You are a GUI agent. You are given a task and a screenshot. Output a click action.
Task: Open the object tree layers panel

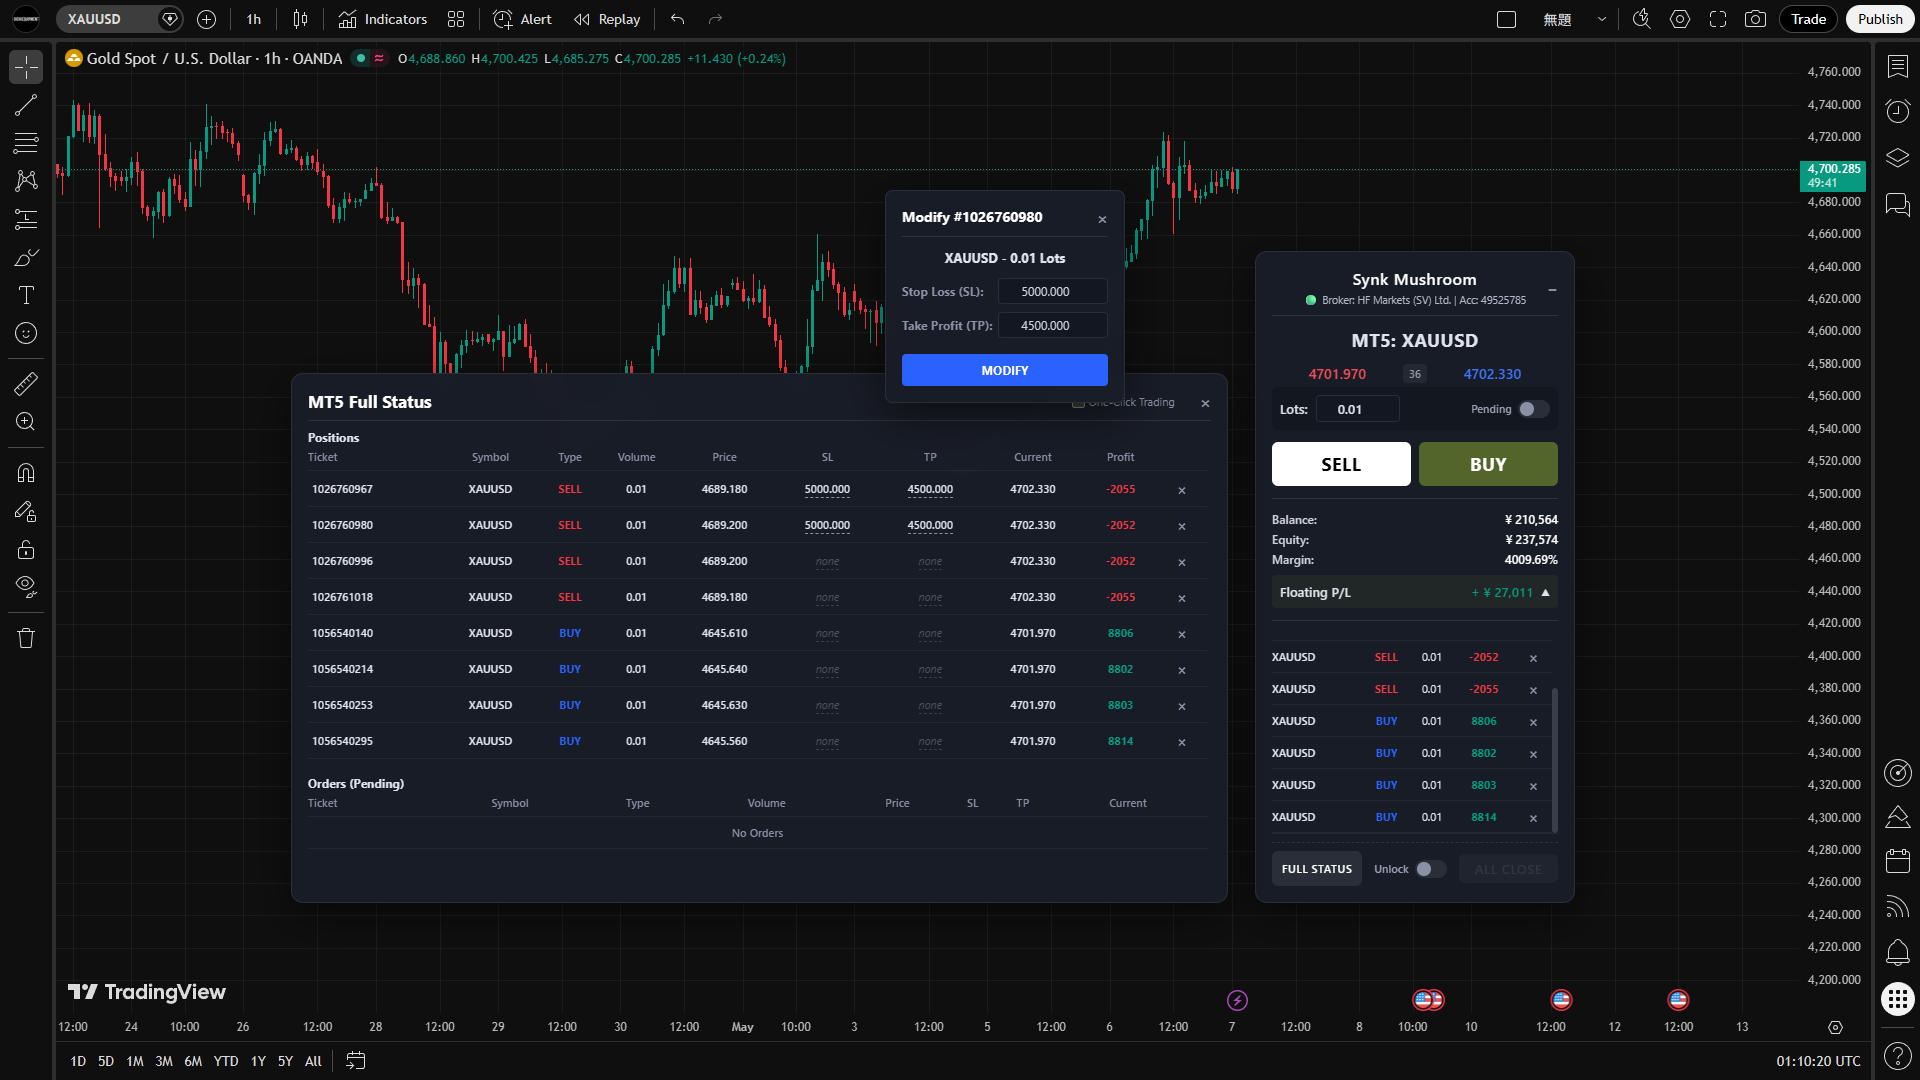[1897, 158]
